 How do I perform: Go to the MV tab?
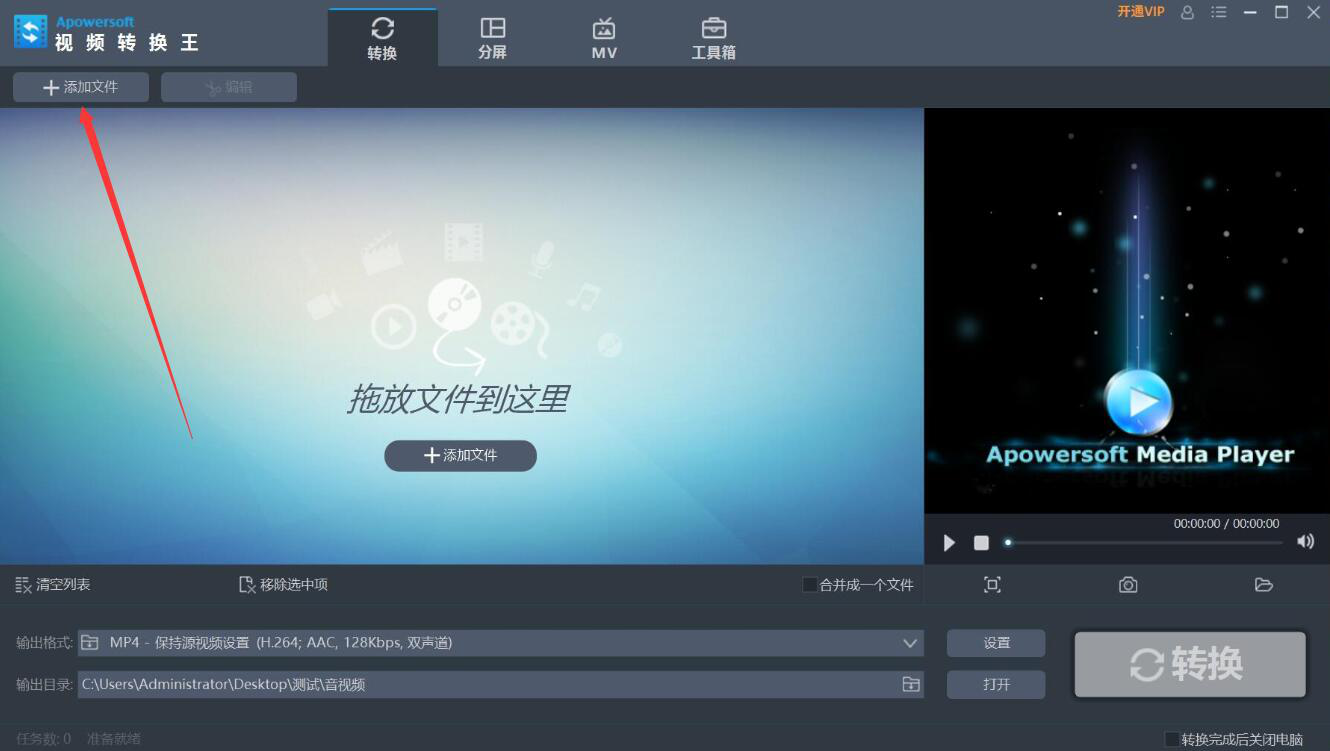click(x=604, y=38)
